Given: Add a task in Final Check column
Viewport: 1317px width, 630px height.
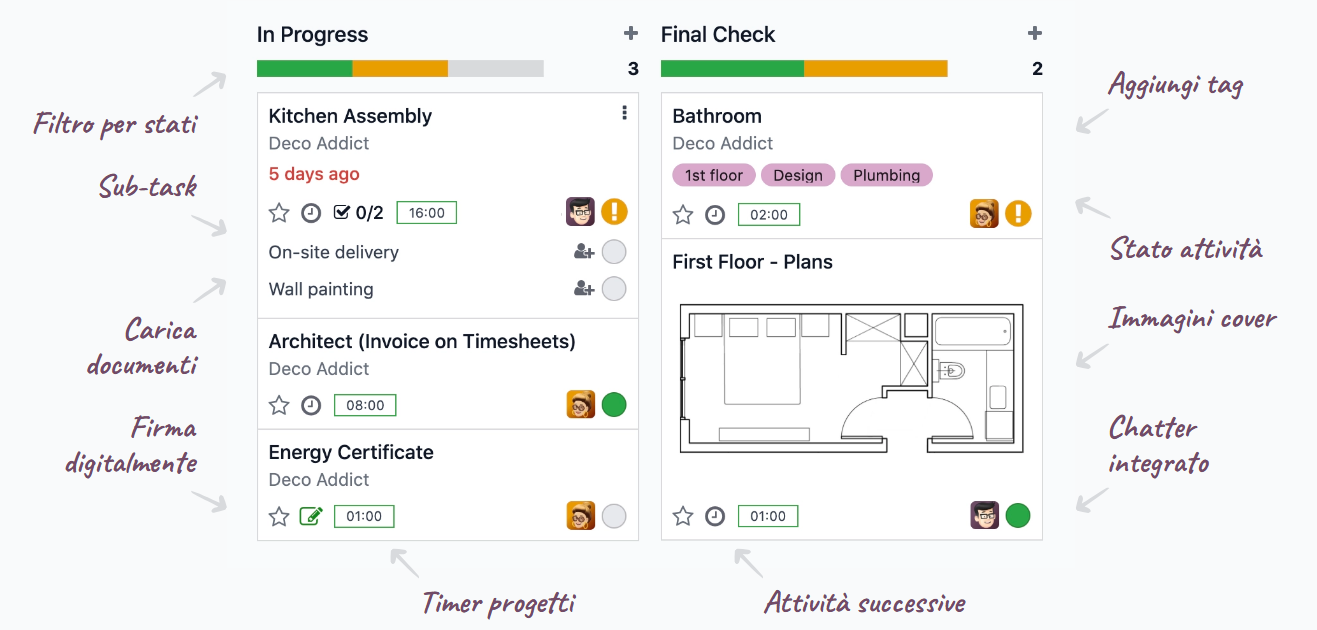Looking at the screenshot, I should tap(1035, 34).
